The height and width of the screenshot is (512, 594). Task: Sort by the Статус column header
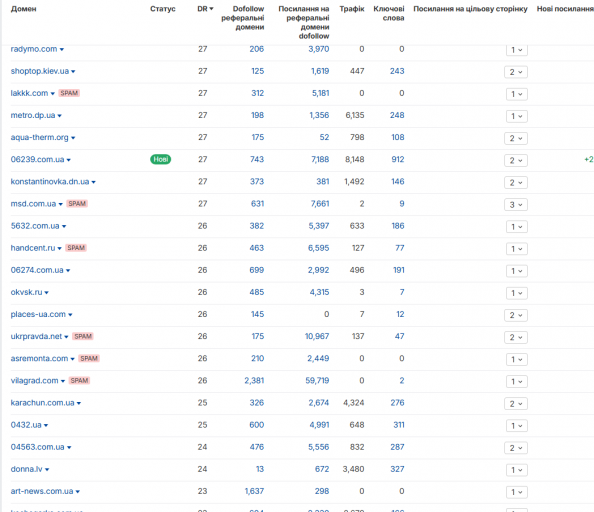click(x=163, y=9)
